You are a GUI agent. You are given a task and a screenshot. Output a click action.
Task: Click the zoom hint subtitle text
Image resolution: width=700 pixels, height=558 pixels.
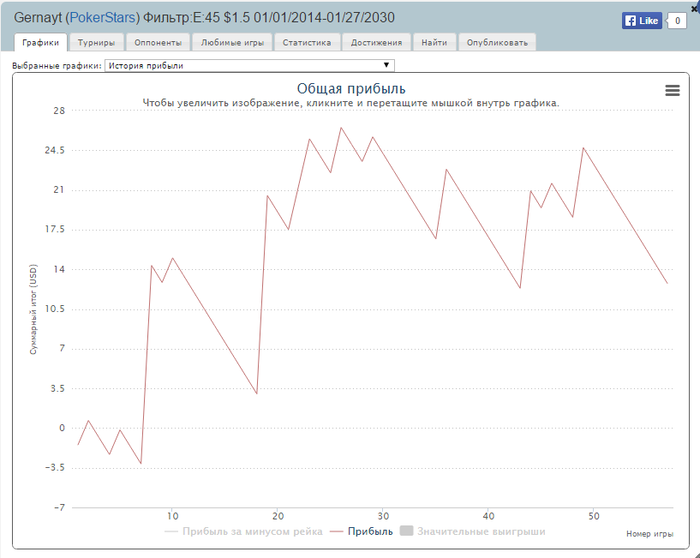click(351, 103)
